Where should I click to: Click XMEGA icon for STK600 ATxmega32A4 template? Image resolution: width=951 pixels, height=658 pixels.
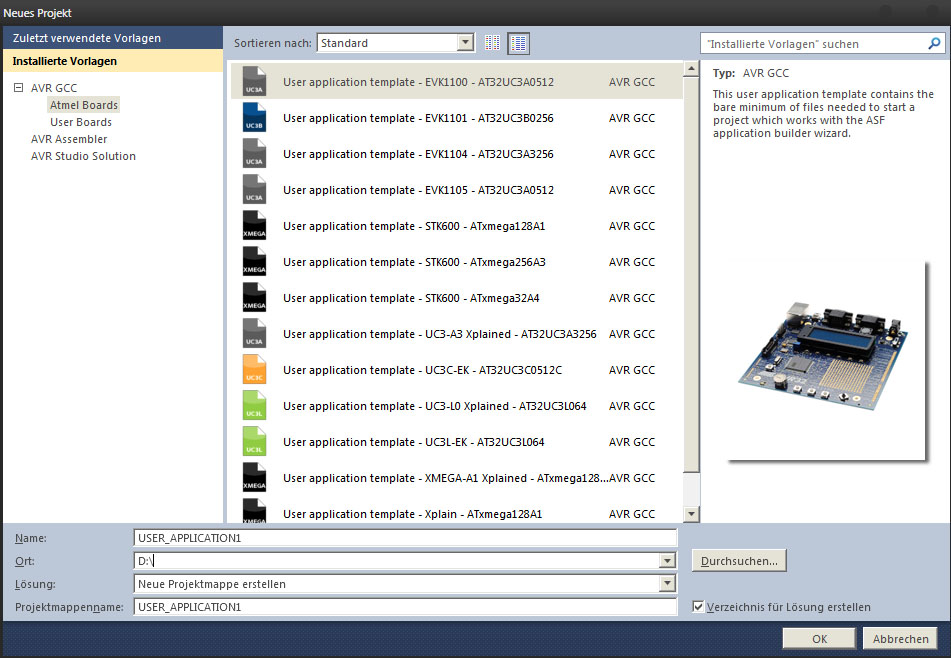pos(254,298)
